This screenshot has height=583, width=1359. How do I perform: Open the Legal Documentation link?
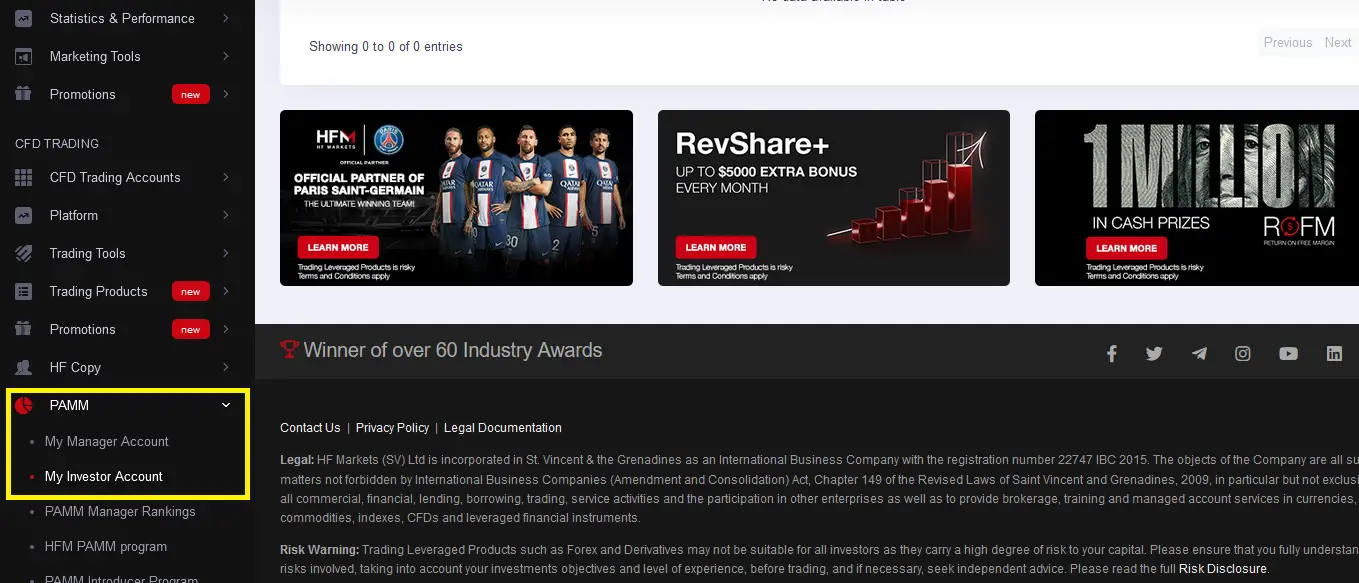click(x=503, y=428)
